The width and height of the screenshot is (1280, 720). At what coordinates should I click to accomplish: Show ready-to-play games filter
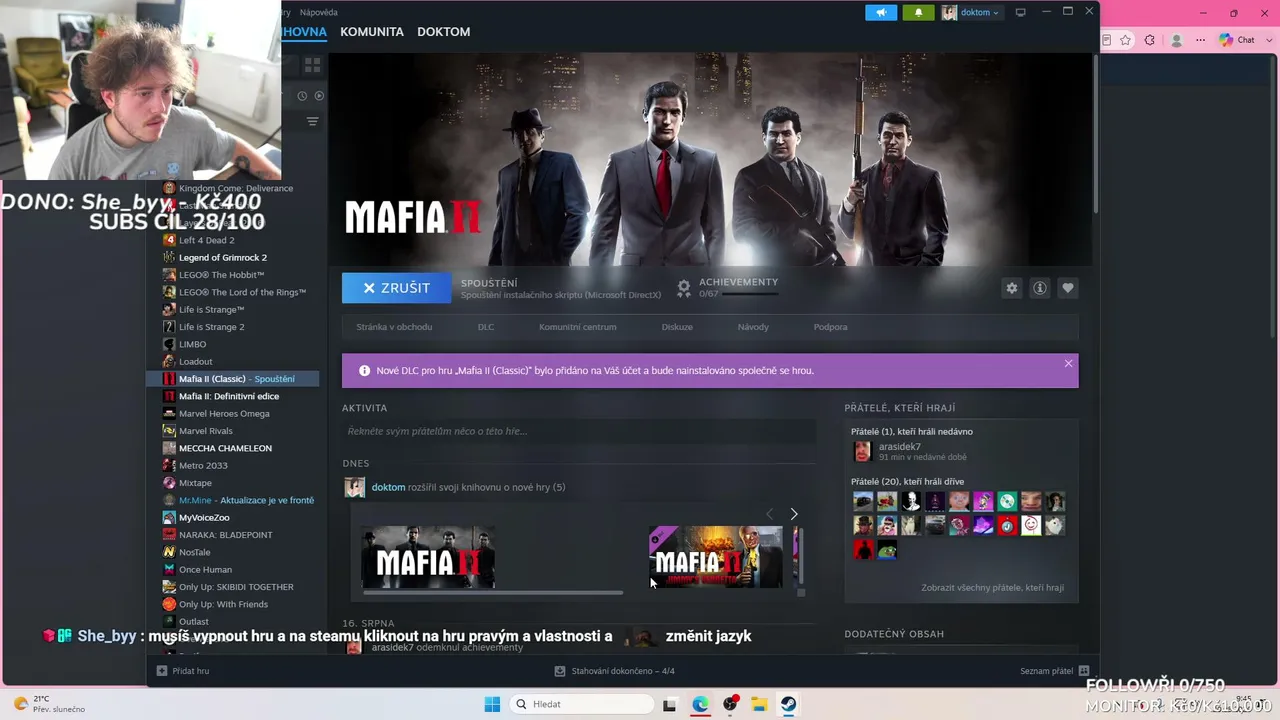click(x=319, y=96)
